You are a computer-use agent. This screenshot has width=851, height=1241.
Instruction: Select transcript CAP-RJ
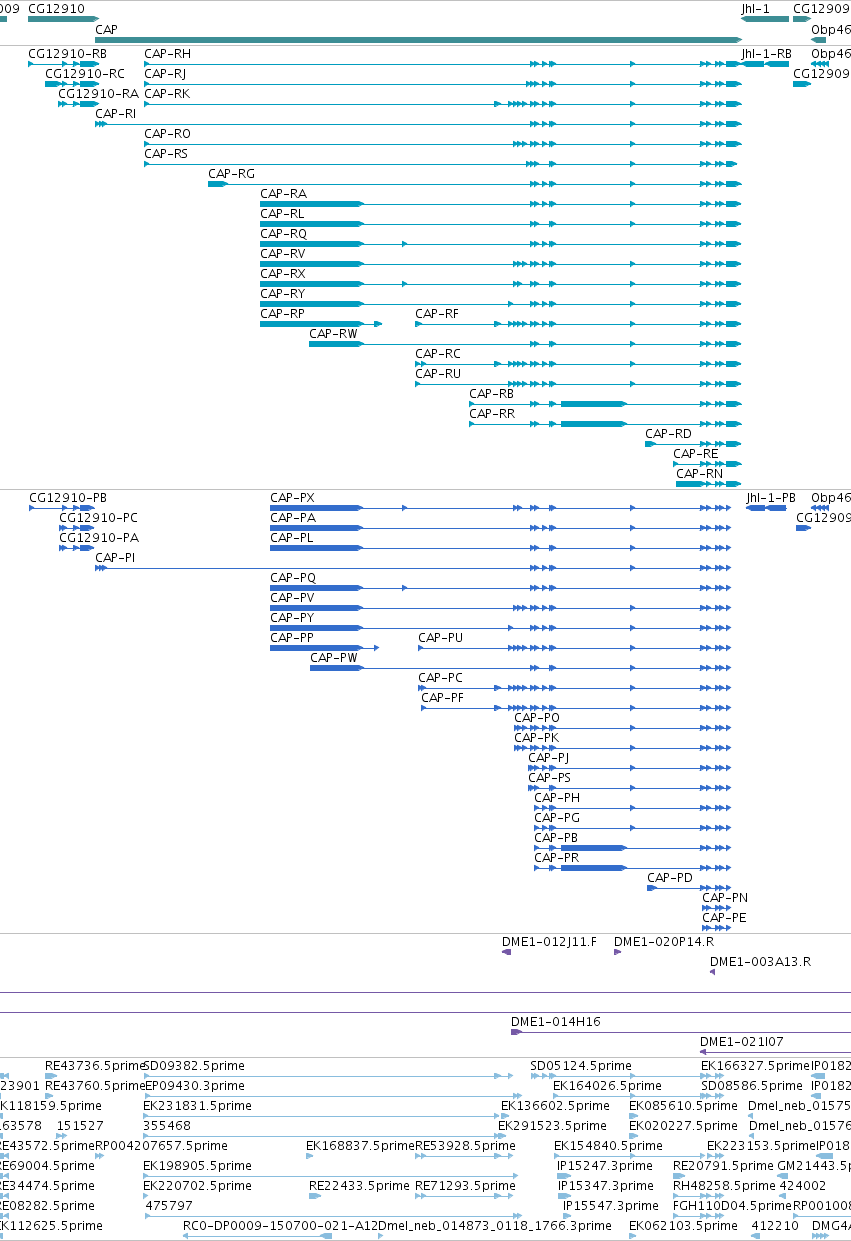(443, 84)
